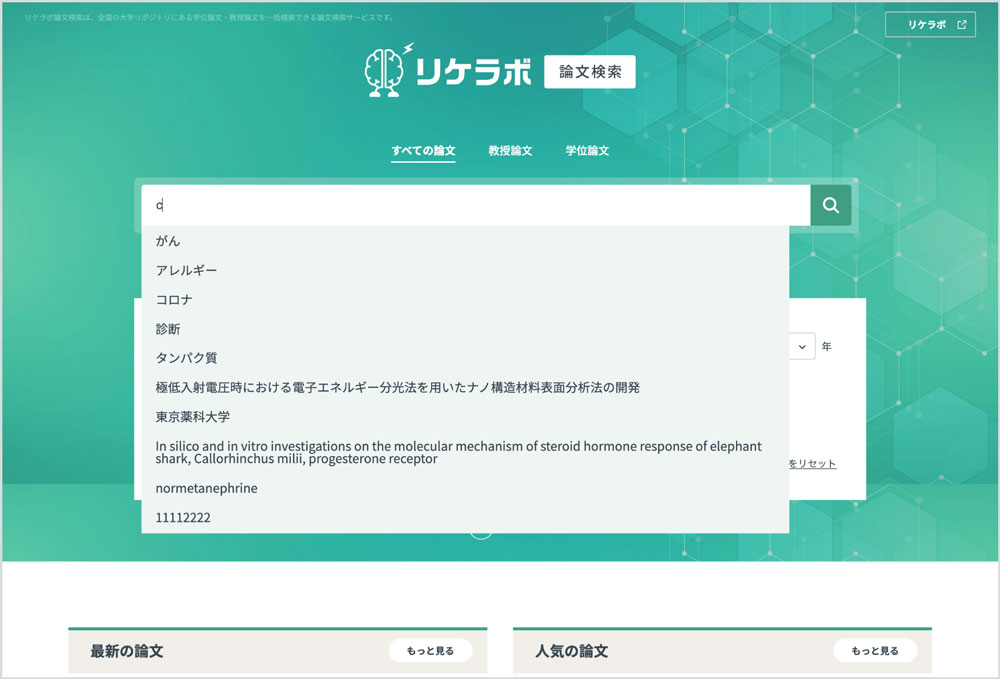
Task: Choose suggestion がん
Action: (465, 241)
